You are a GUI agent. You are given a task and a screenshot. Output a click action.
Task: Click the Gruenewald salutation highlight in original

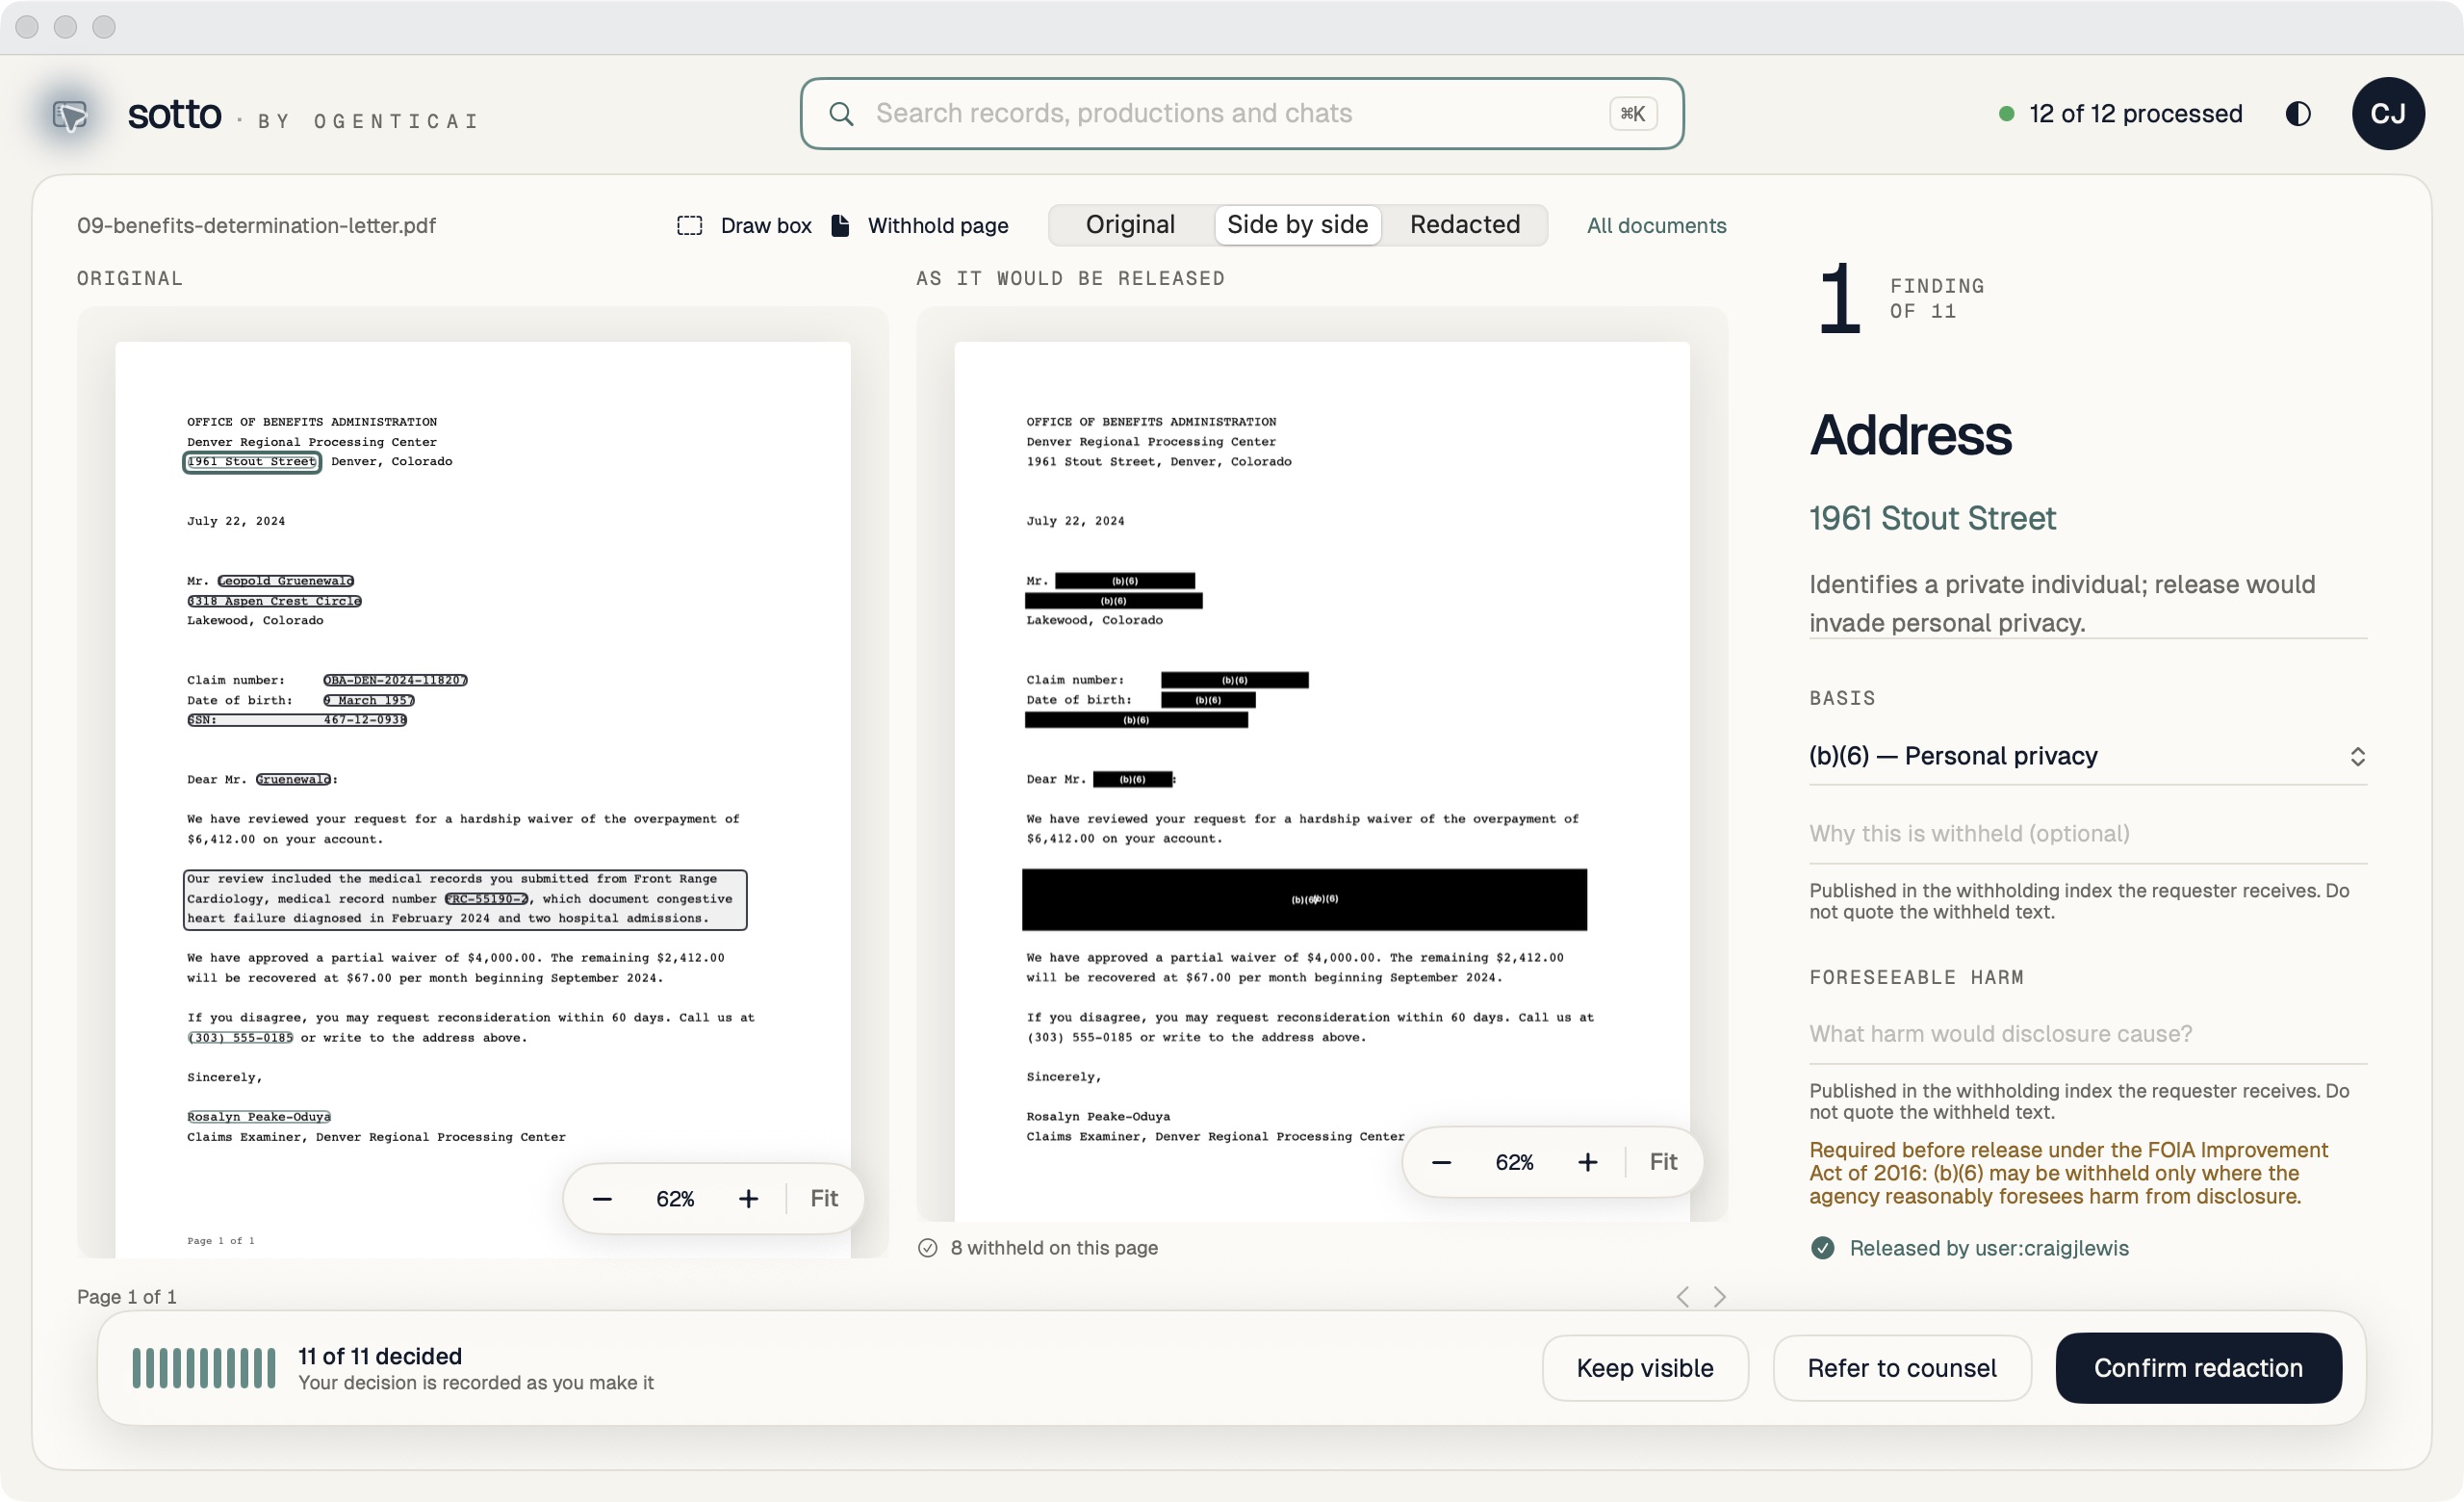pos(293,779)
